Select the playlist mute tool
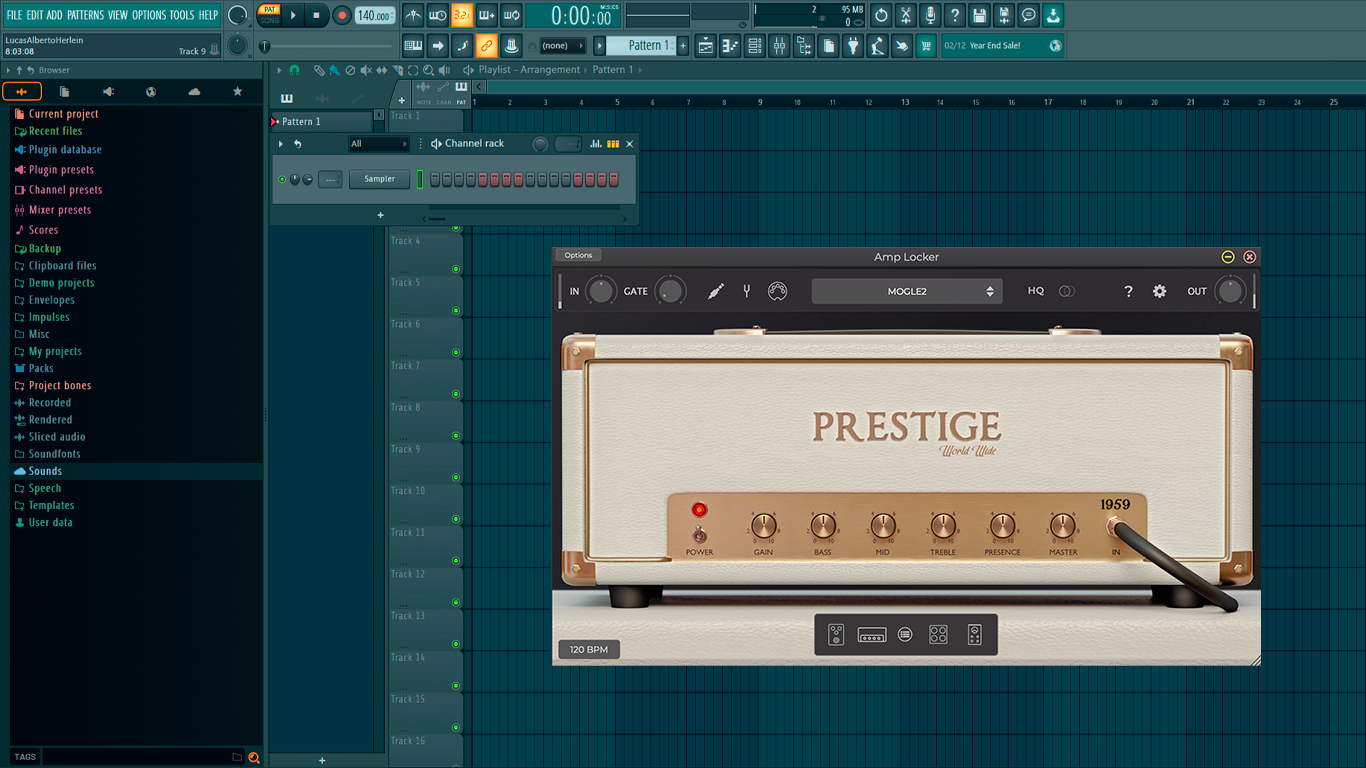1366x768 pixels. (365, 70)
